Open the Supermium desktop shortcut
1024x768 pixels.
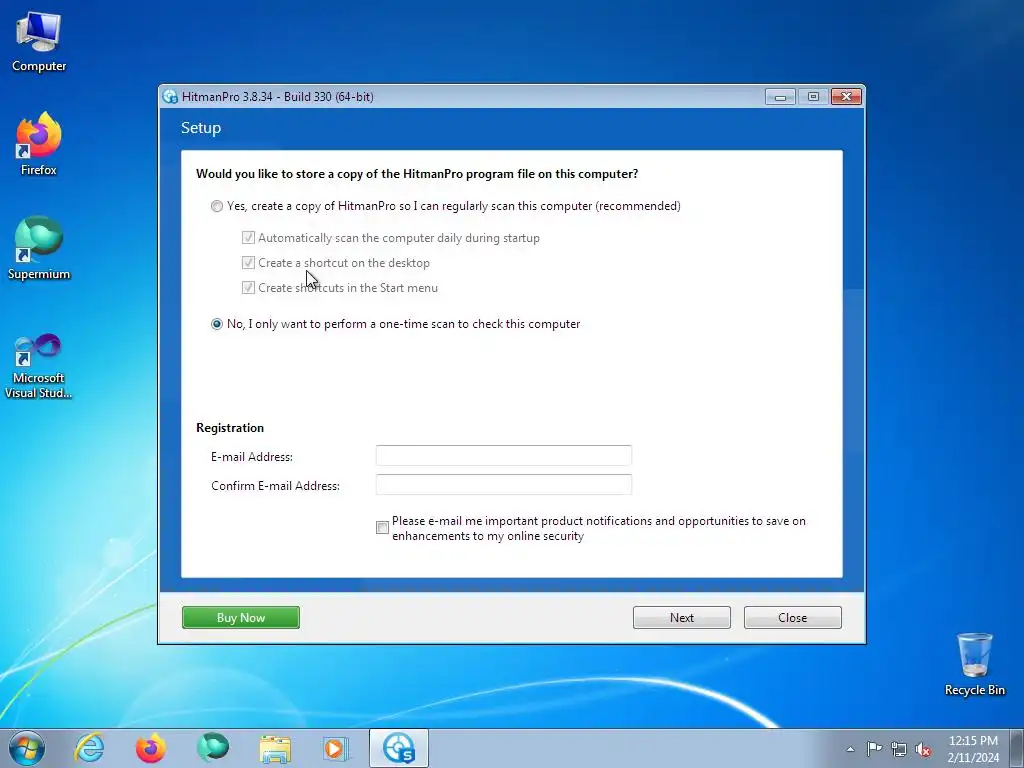39,248
